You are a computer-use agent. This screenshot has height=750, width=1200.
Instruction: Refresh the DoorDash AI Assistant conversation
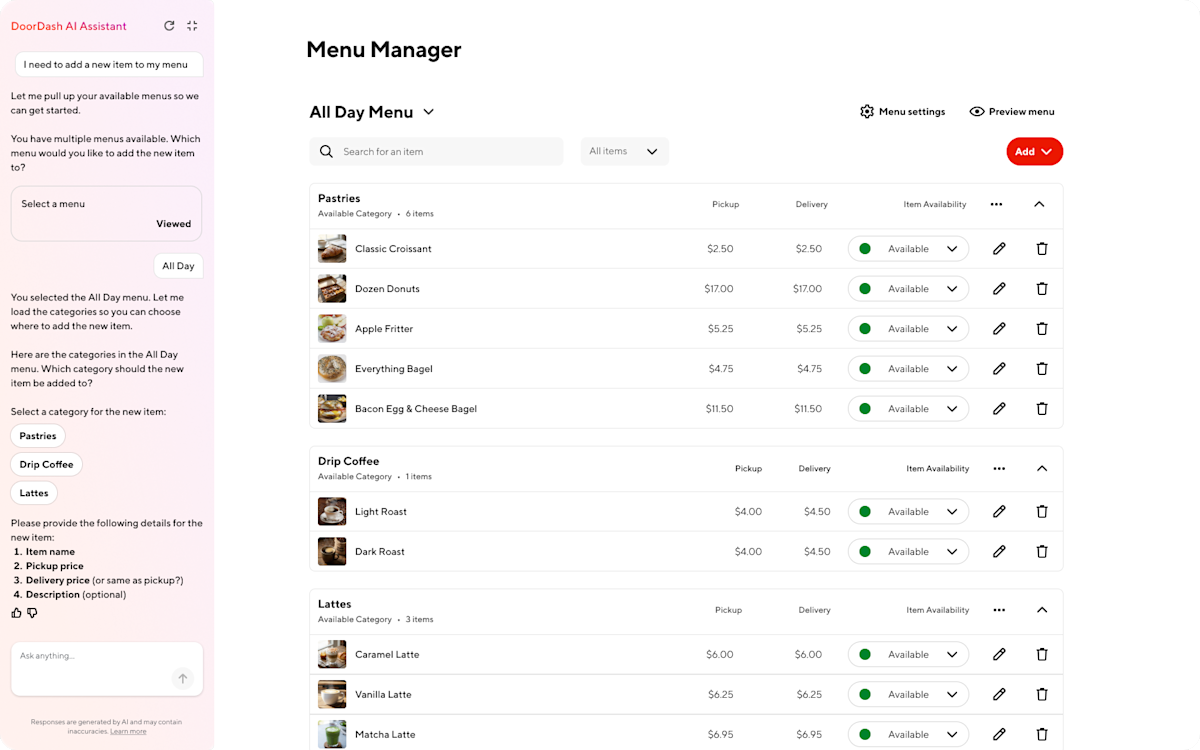click(169, 25)
